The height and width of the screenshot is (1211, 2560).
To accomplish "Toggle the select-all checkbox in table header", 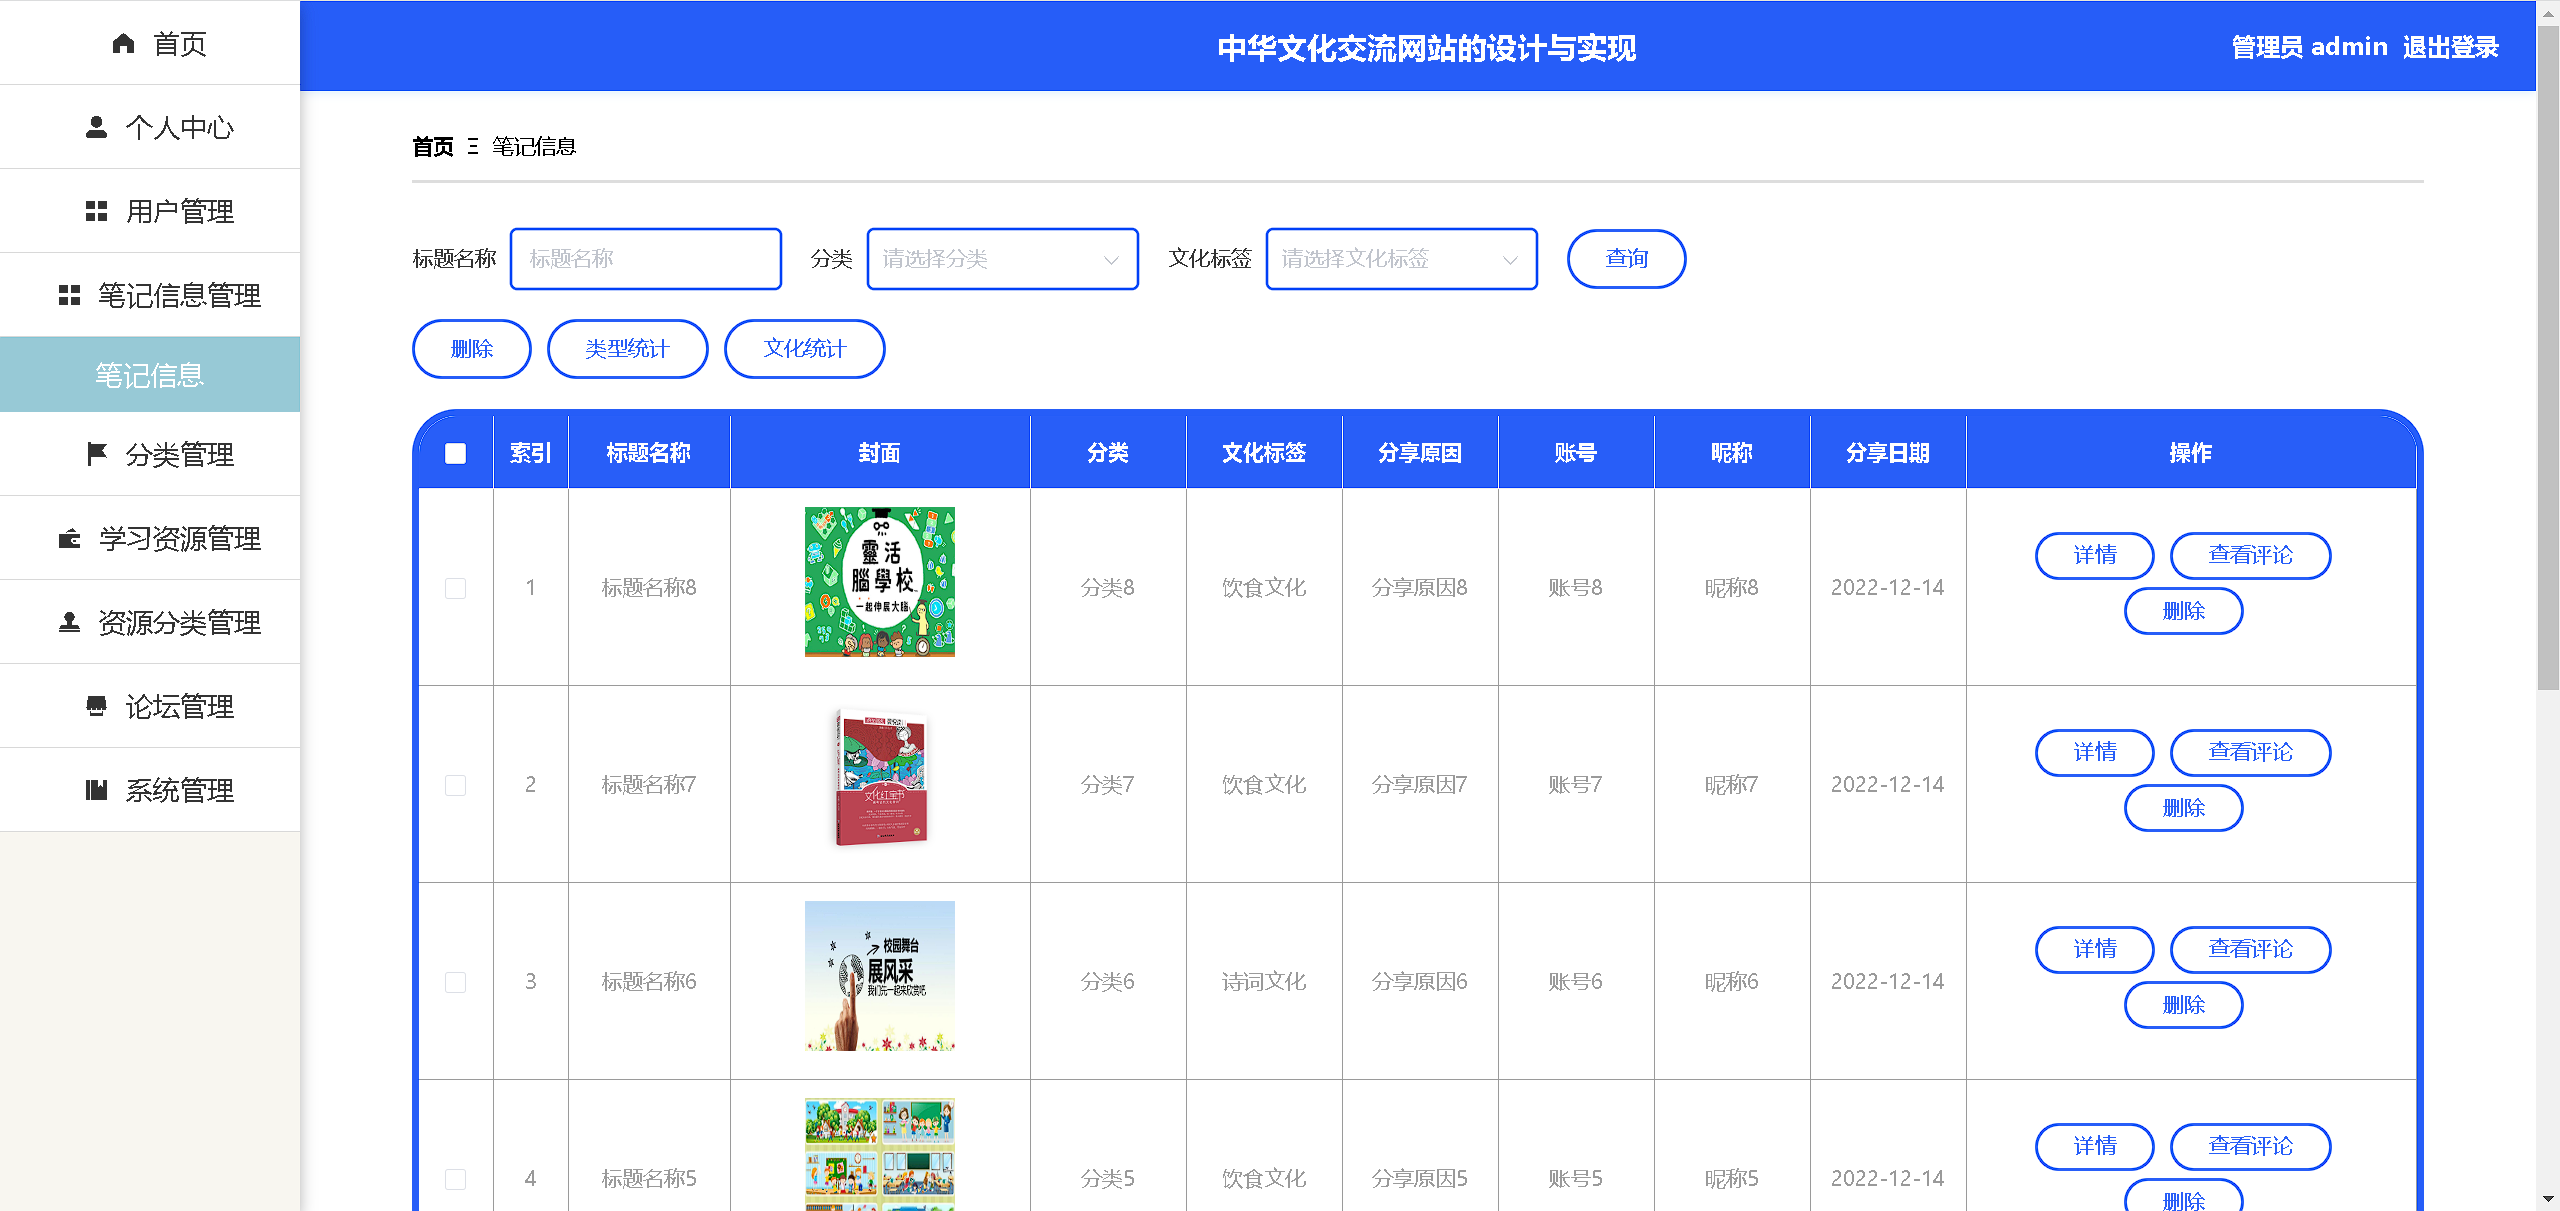I will (x=455, y=453).
